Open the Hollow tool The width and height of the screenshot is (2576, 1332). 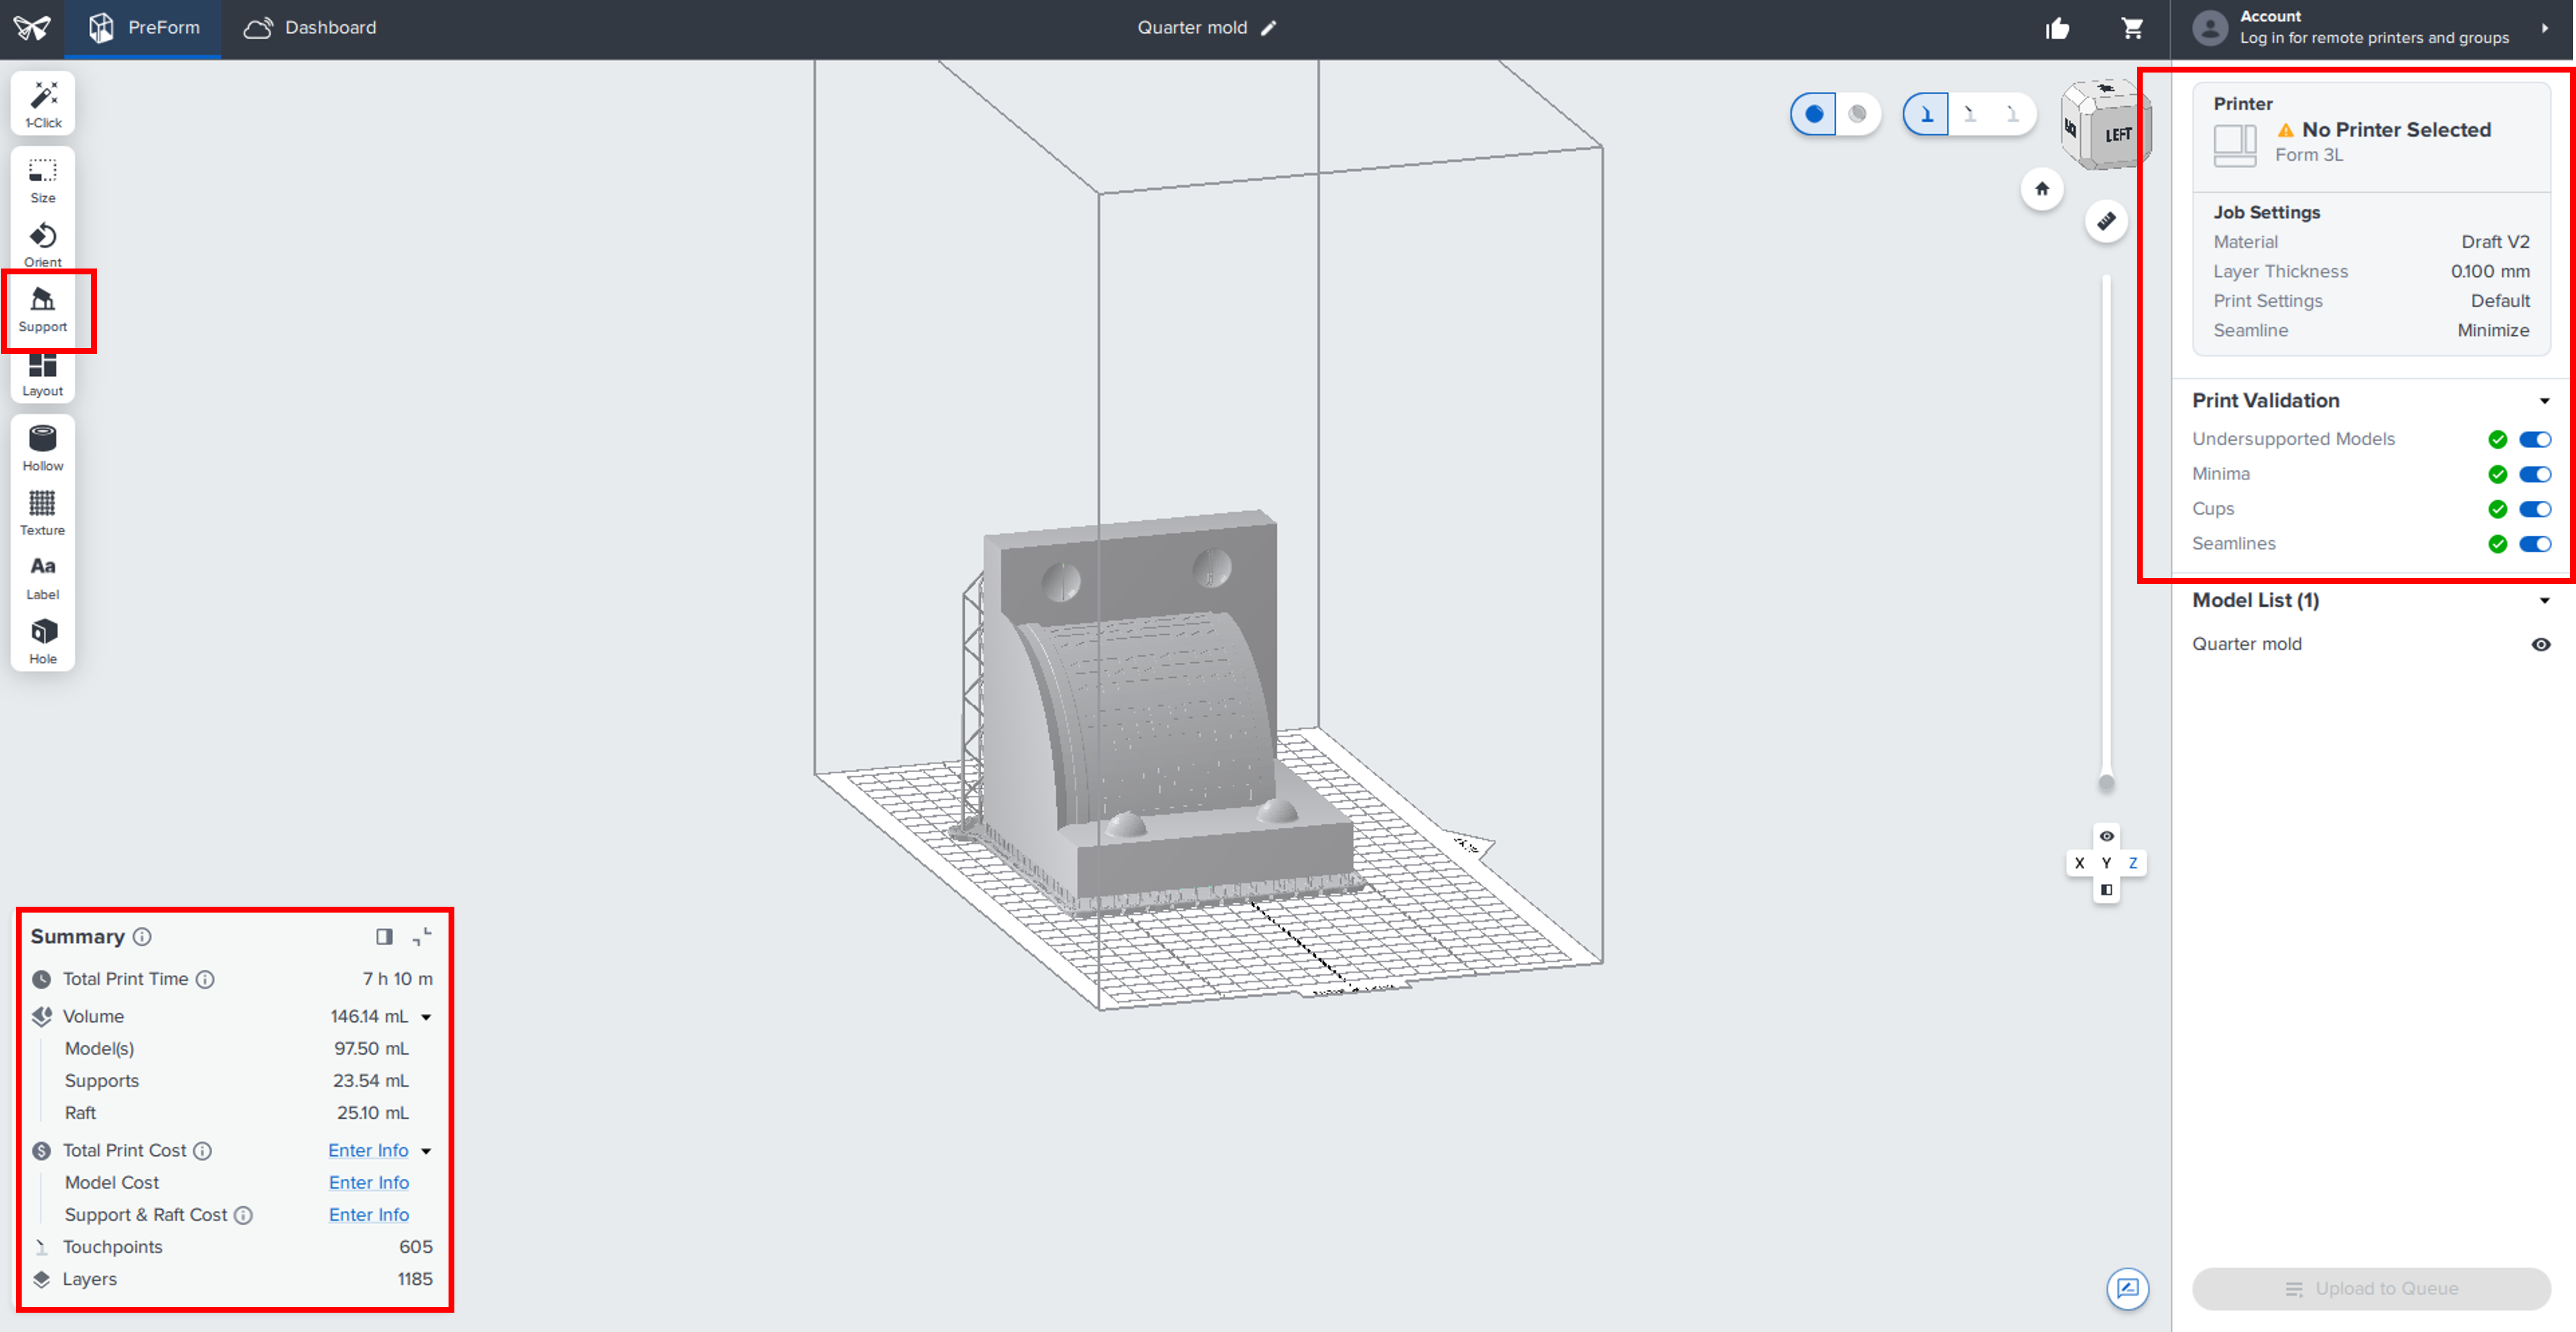43,448
